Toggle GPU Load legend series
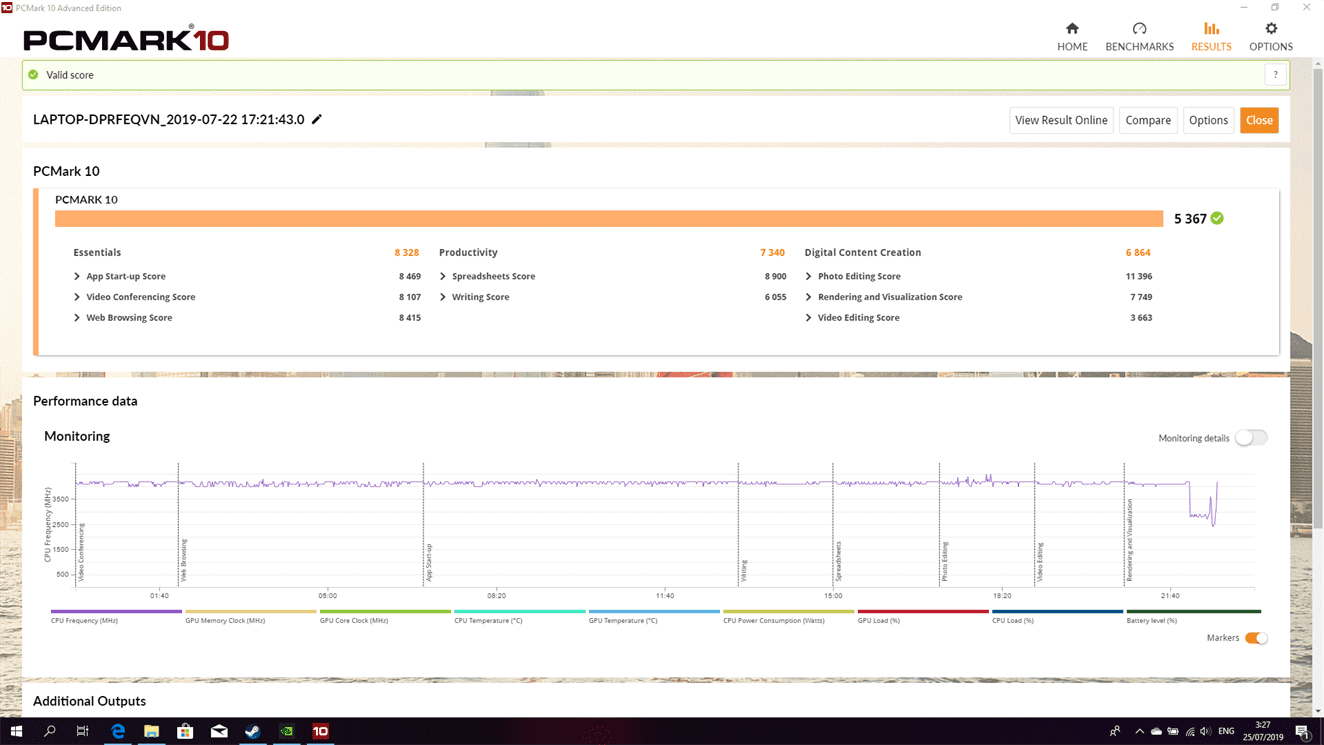 point(923,616)
